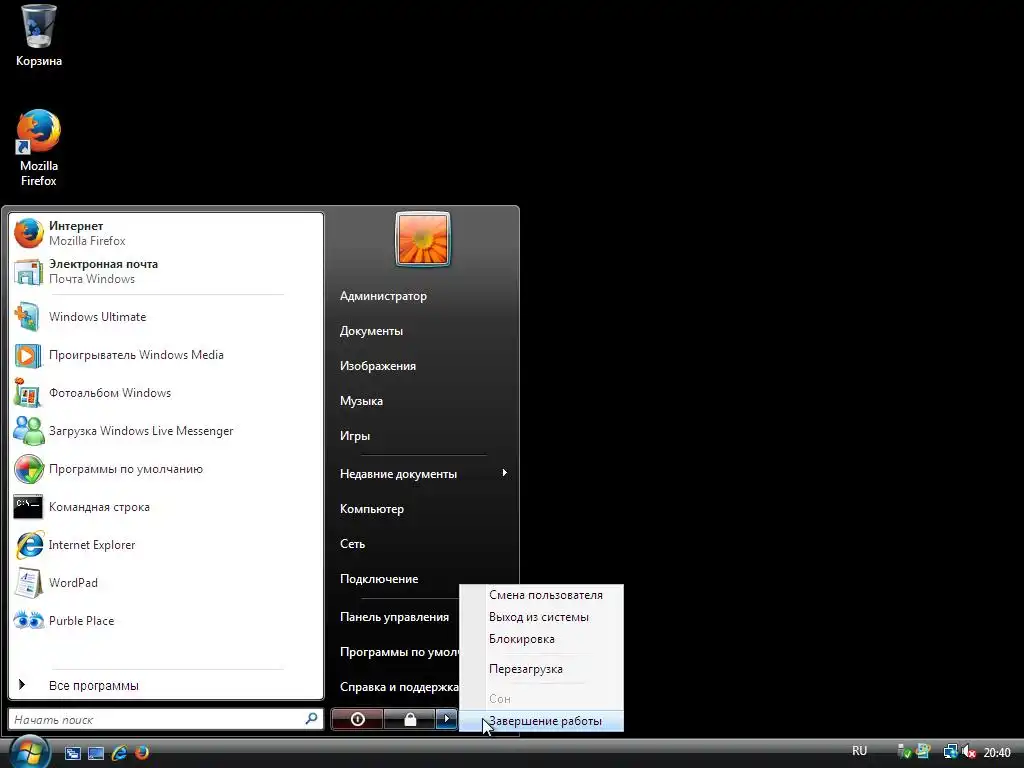Click the arrow next to the lock button
1024x768 pixels.
[x=446, y=719]
